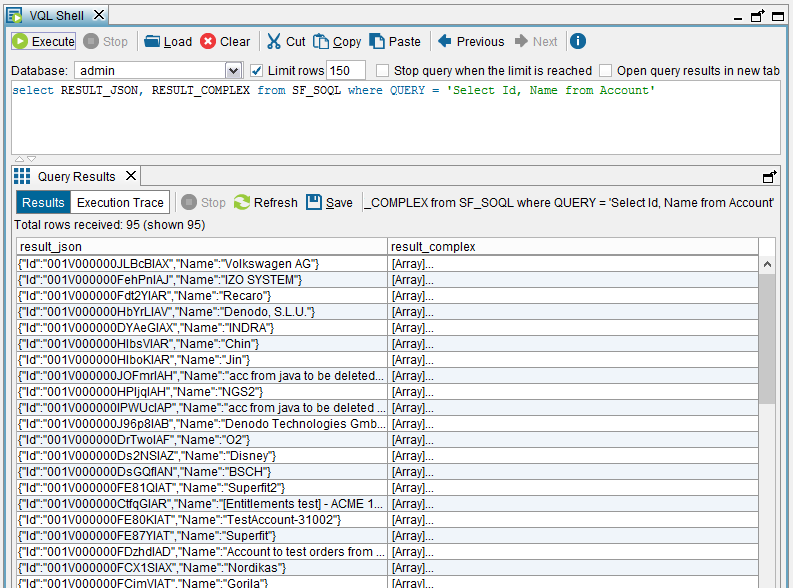This screenshot has height=588, width=793.
Task: Save the query results
Action: tap(330, 203)
